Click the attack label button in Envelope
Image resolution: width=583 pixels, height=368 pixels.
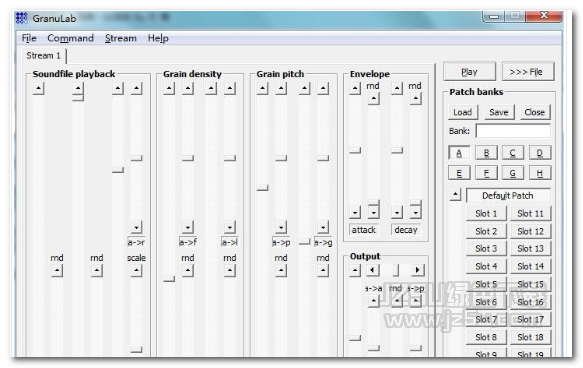tap(364, 230)
